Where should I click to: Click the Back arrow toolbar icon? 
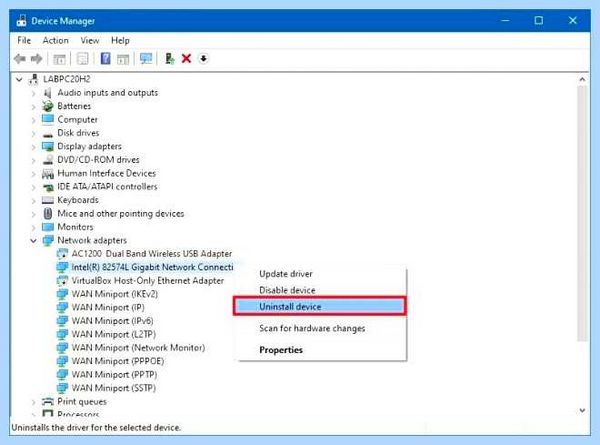tap(20, 59)
